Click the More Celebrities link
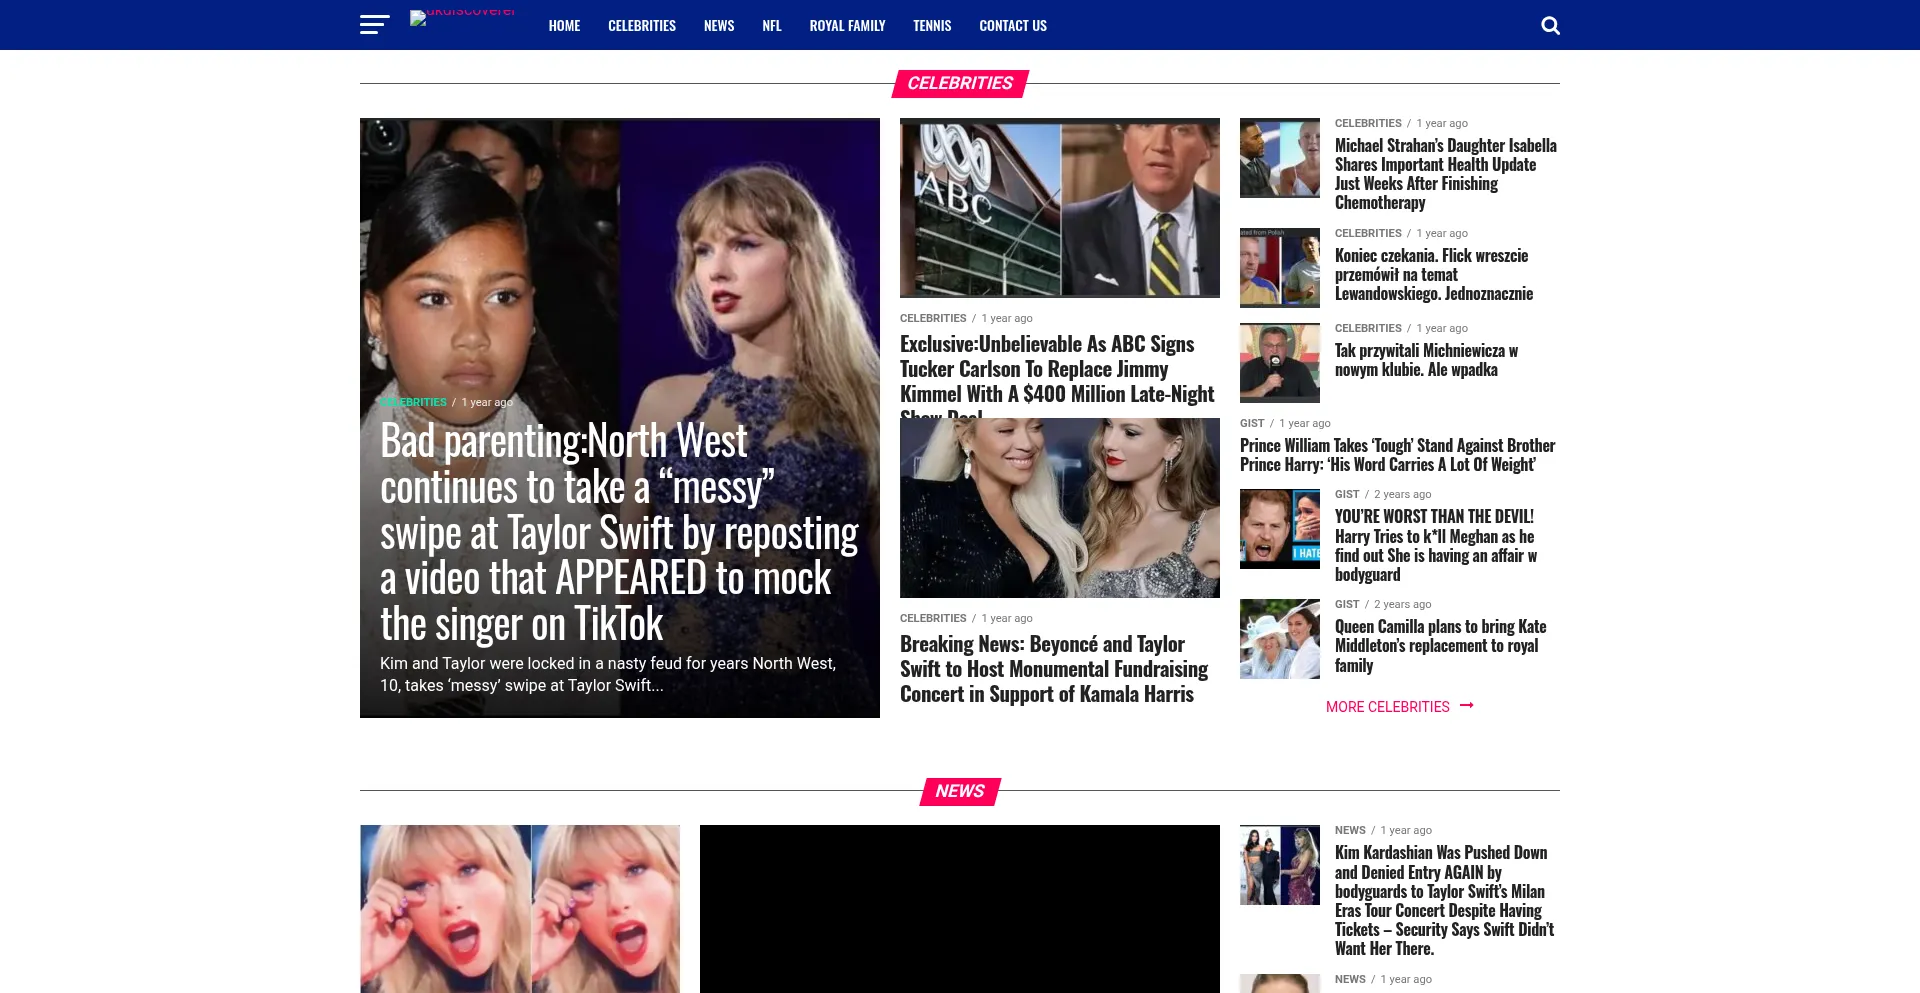The image size is (1920, 993). point(1387,707)
